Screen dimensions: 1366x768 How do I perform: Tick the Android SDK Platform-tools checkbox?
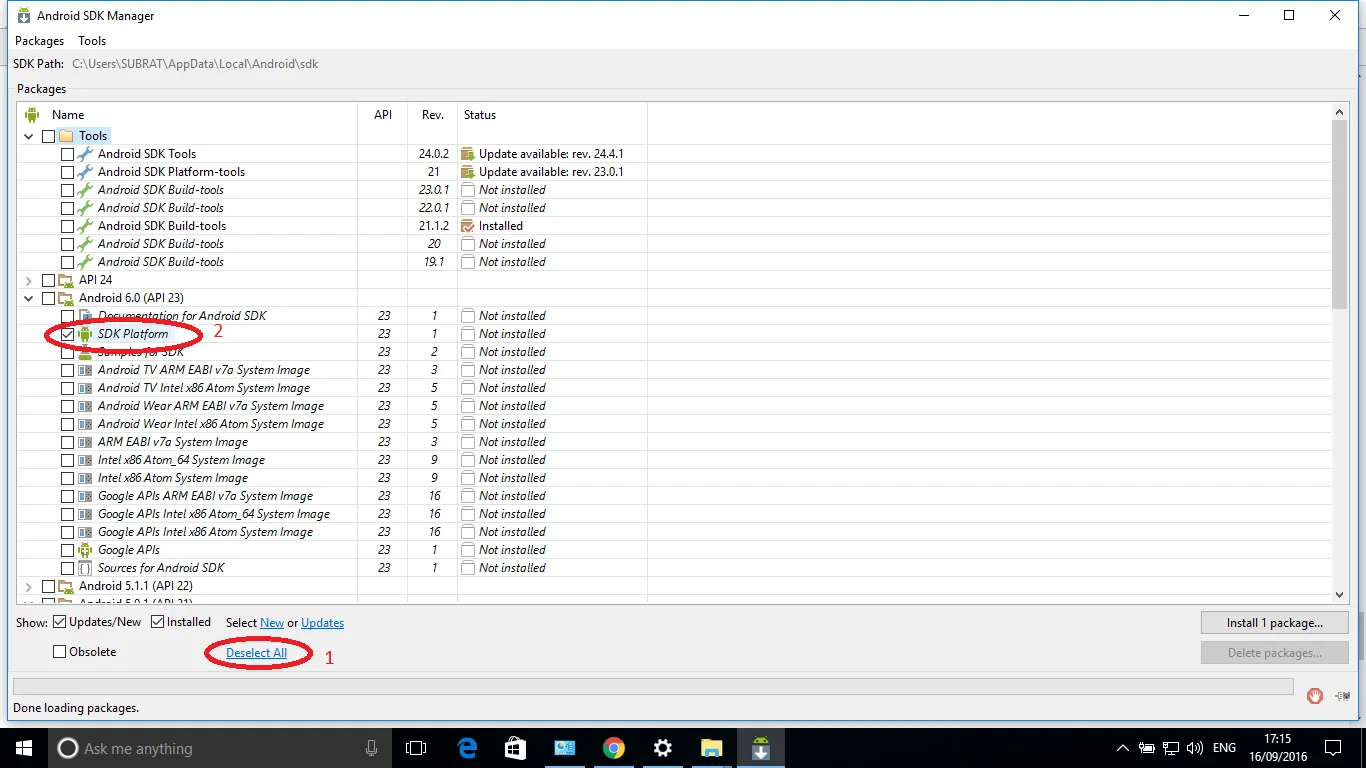tap(67, 172)
